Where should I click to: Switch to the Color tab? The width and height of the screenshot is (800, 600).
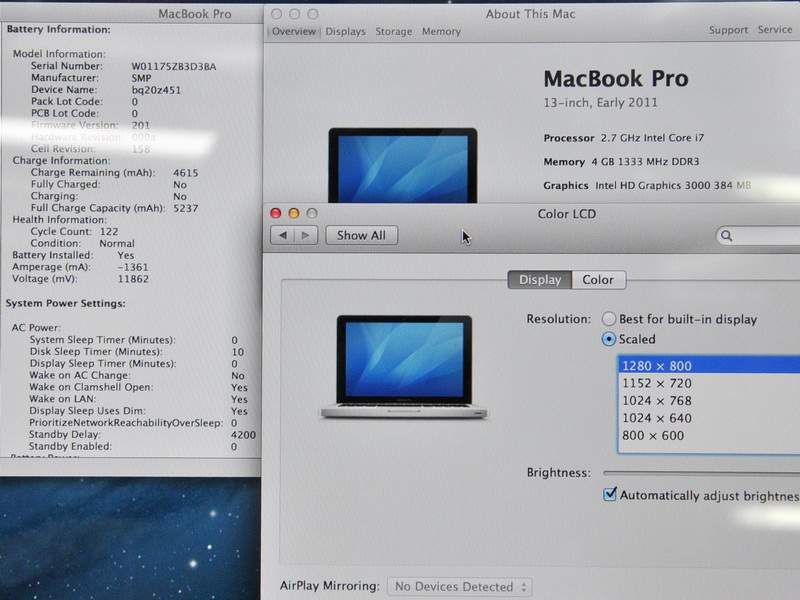click(x=598, y=280)
